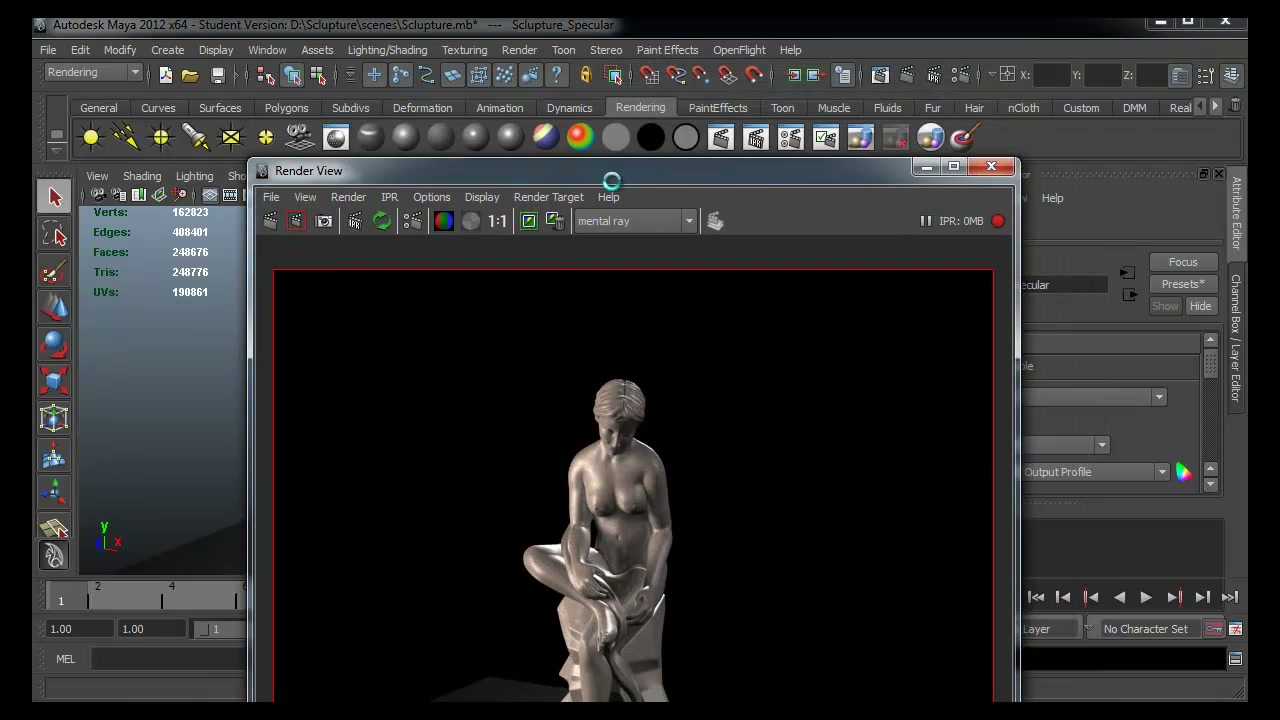Open the Lighting/Shading main menu

(x=387, y=50)
